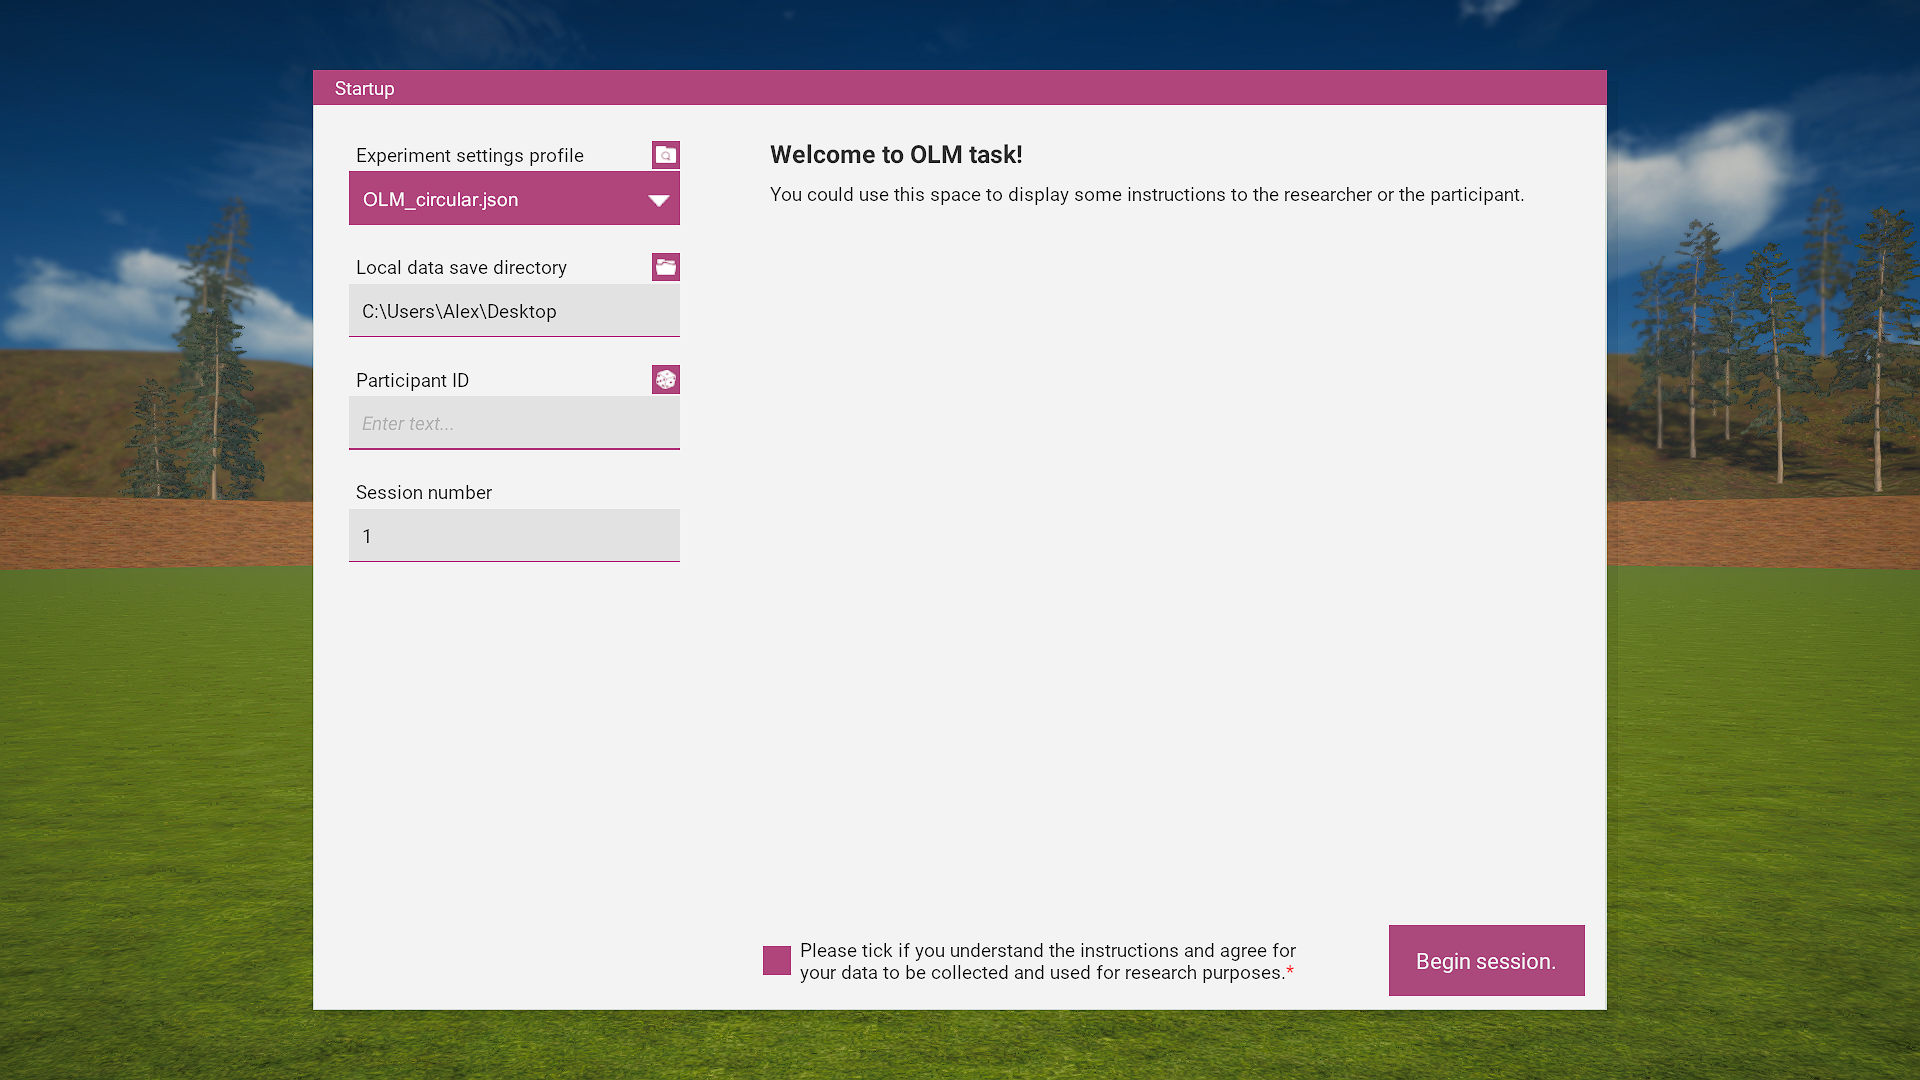
Task: Select the Session number input box
Action: coord(514,536)
